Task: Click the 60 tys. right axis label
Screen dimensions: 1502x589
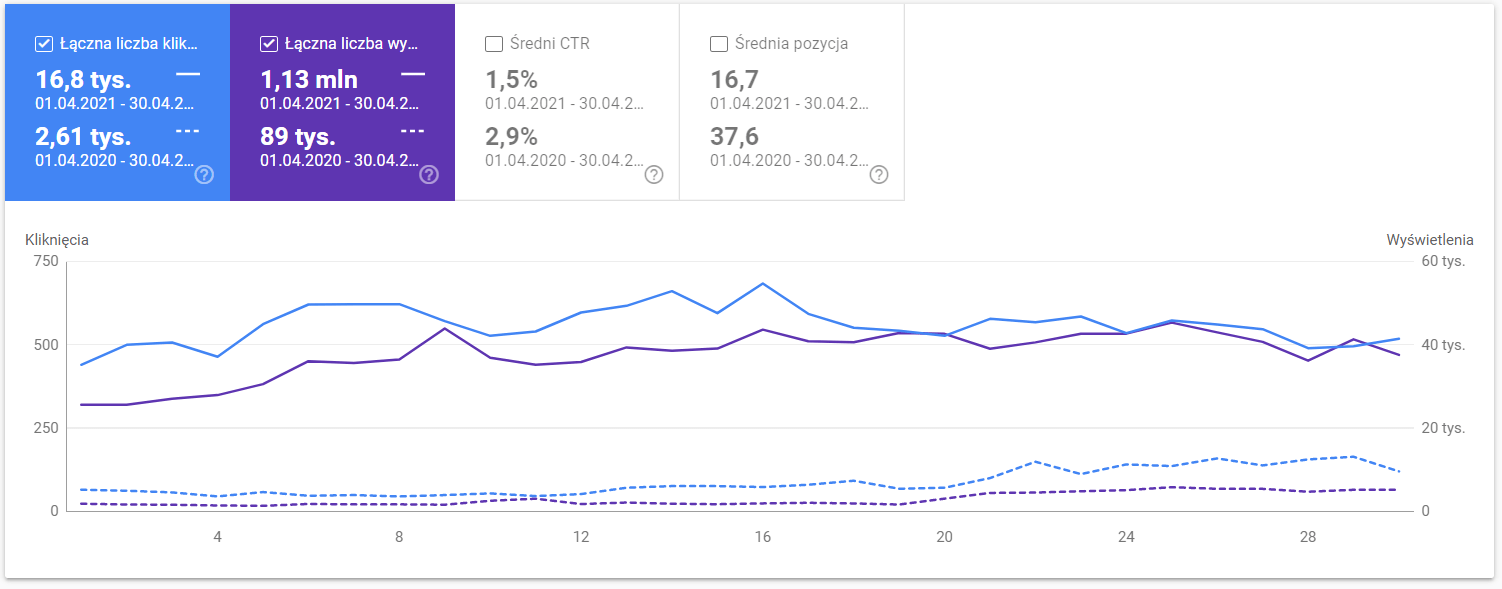Action: [1444, 262]
